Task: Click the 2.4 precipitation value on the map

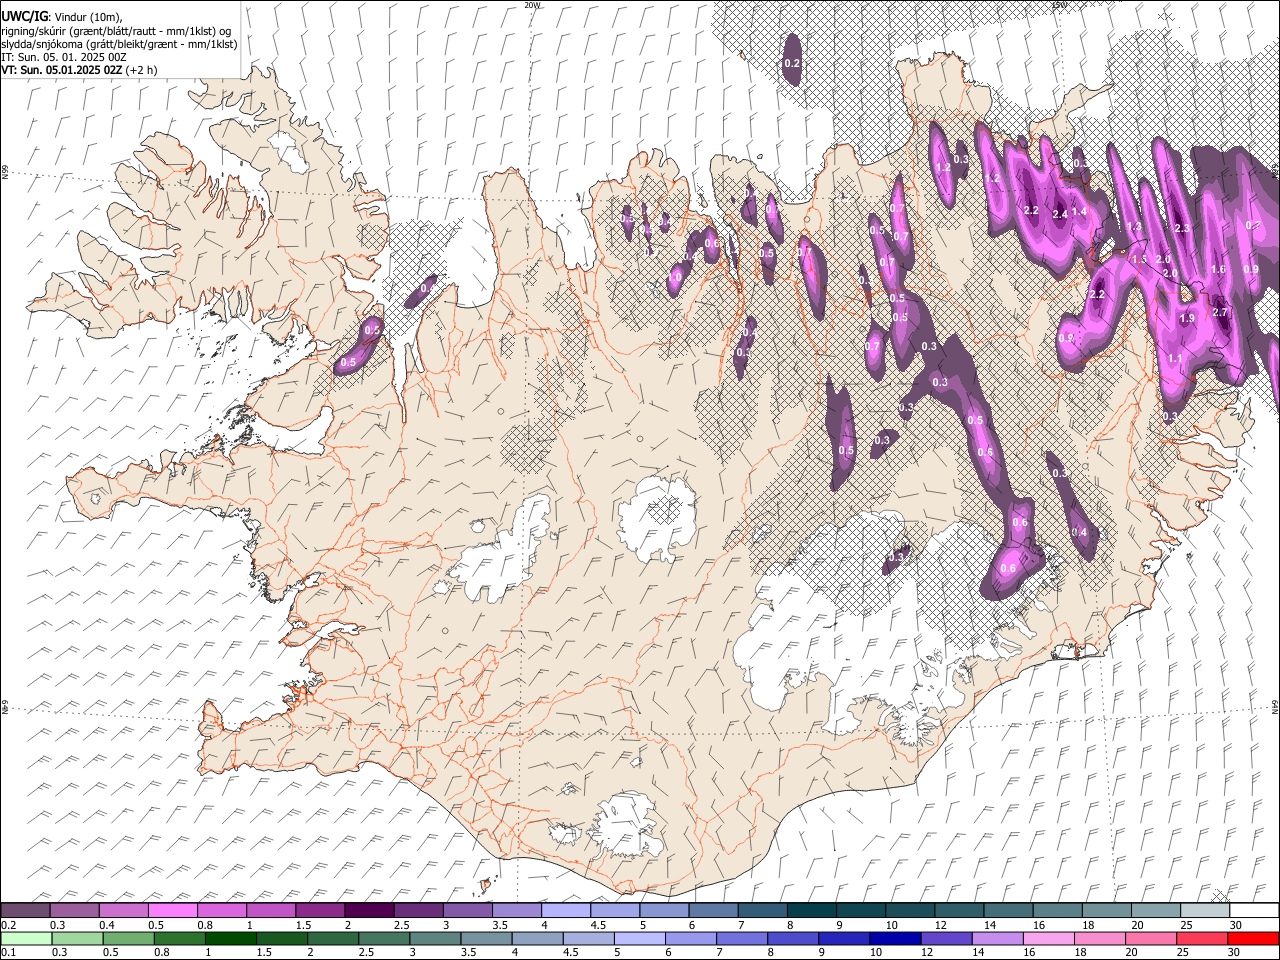Action: (1060, 213)
